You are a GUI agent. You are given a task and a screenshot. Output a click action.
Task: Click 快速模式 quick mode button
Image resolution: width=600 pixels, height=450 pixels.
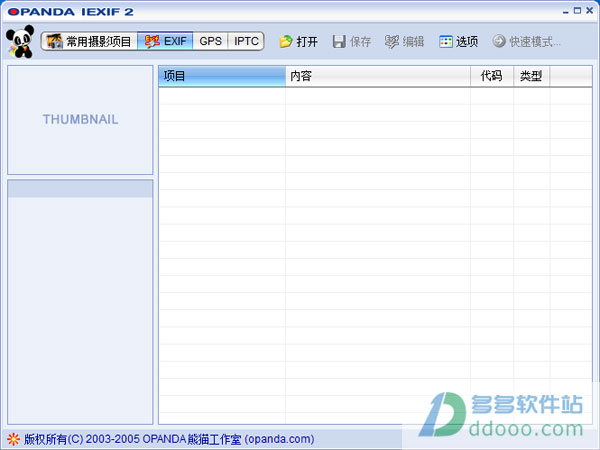click(x=527, y=41)
